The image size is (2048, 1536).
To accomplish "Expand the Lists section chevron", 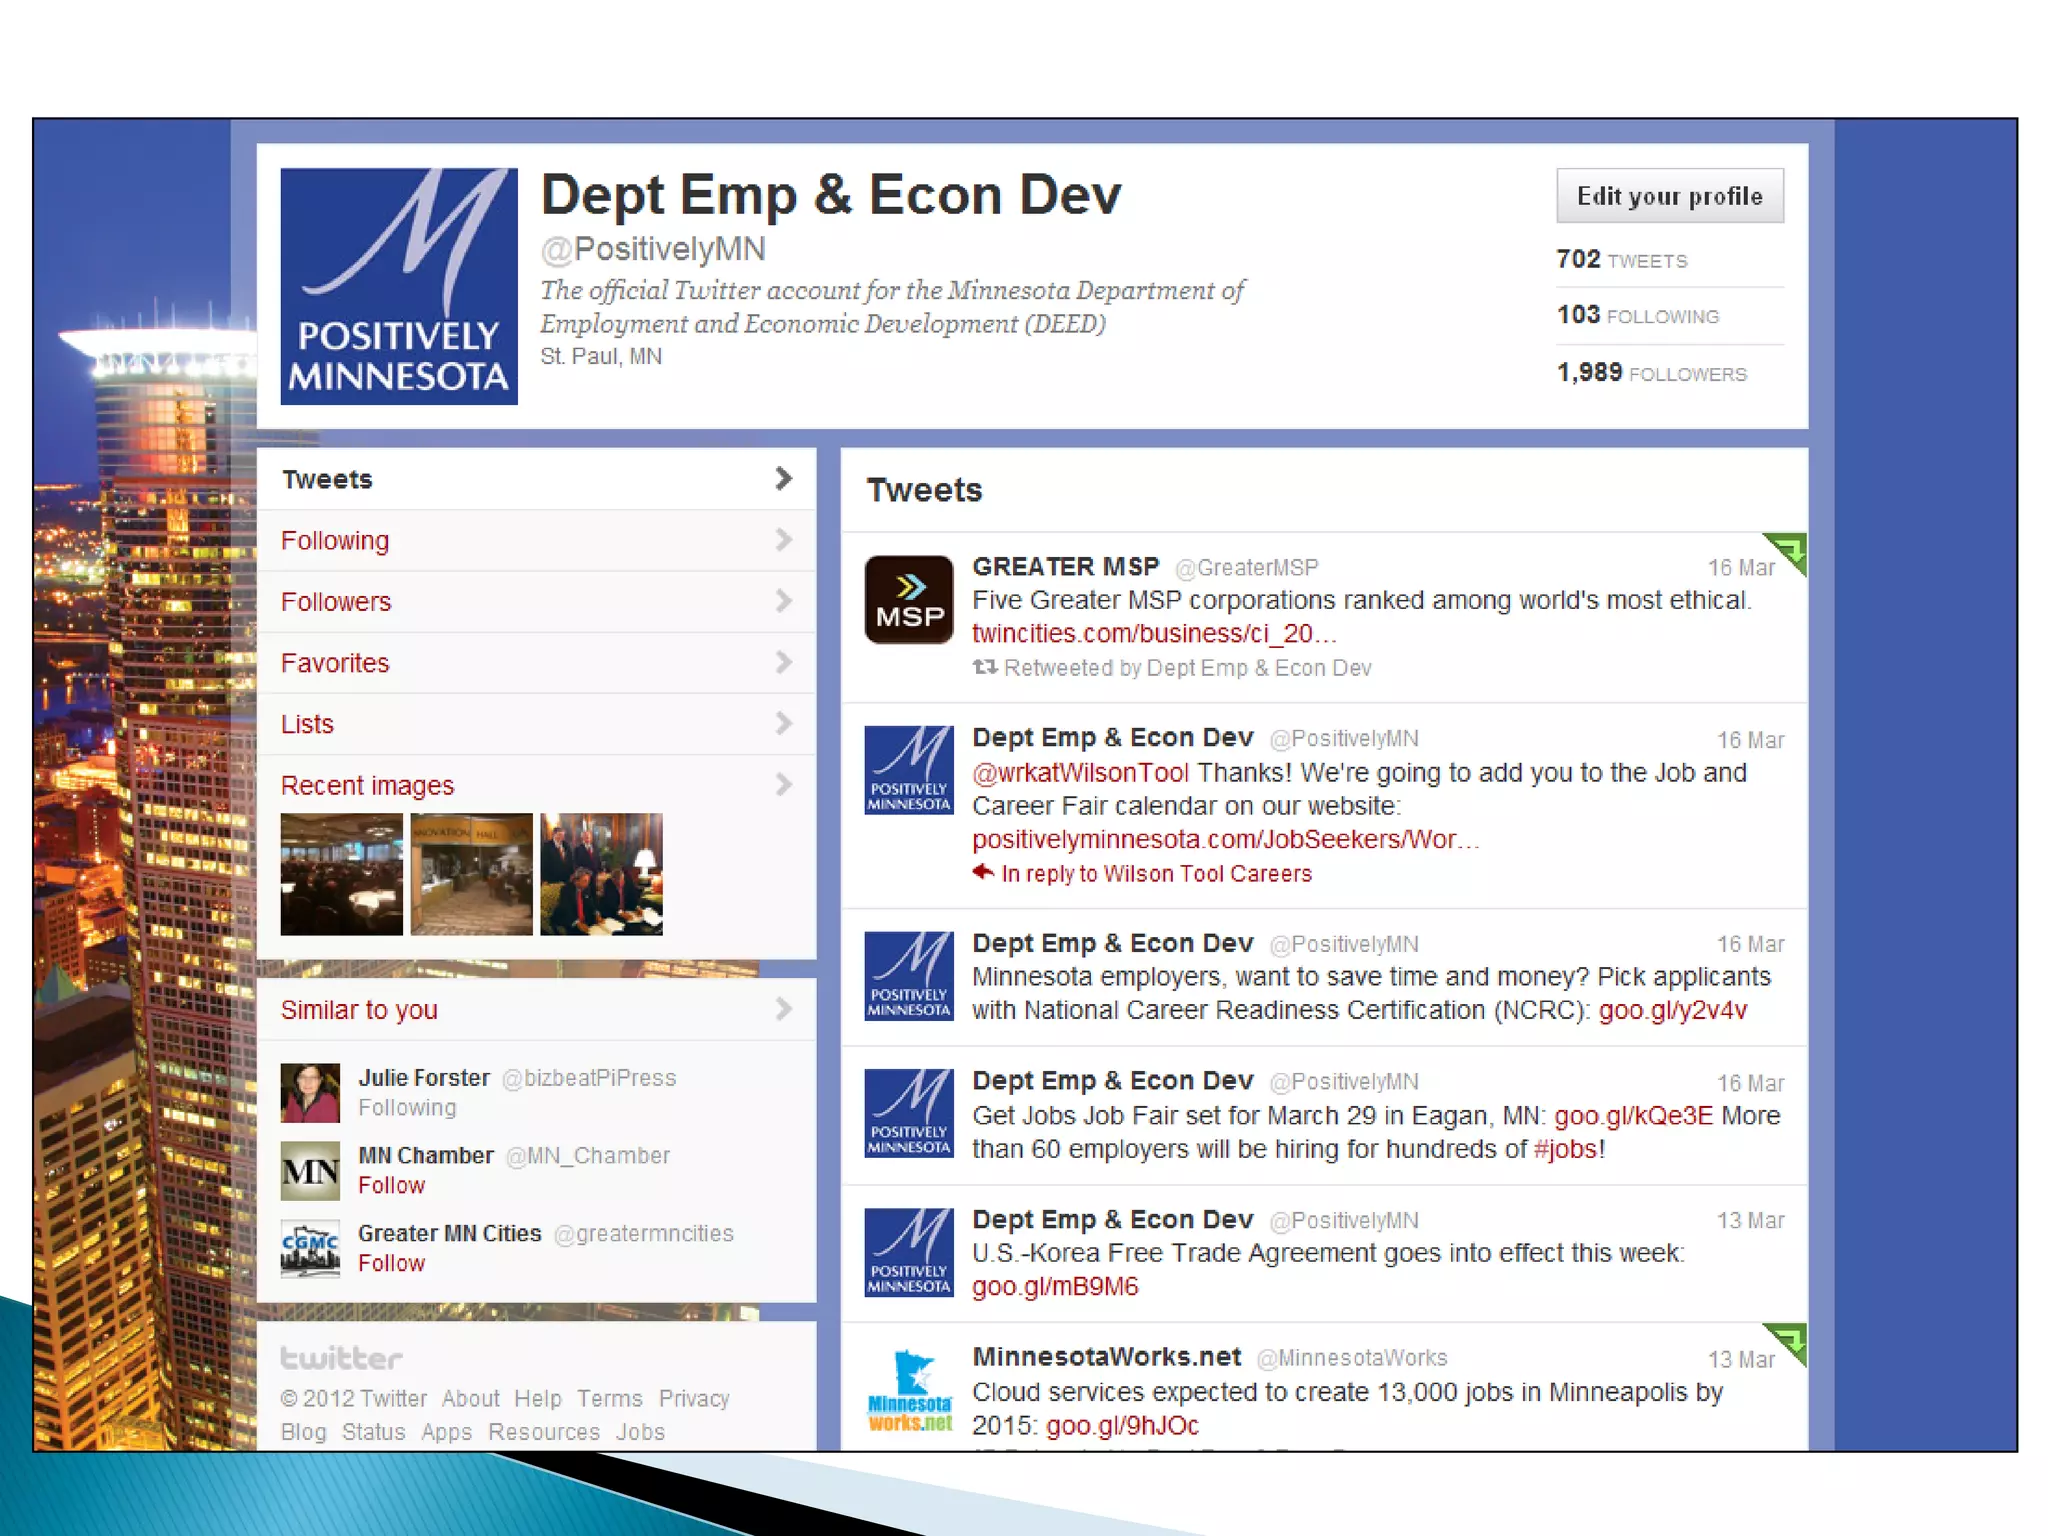I will click(x=784, y=723).
